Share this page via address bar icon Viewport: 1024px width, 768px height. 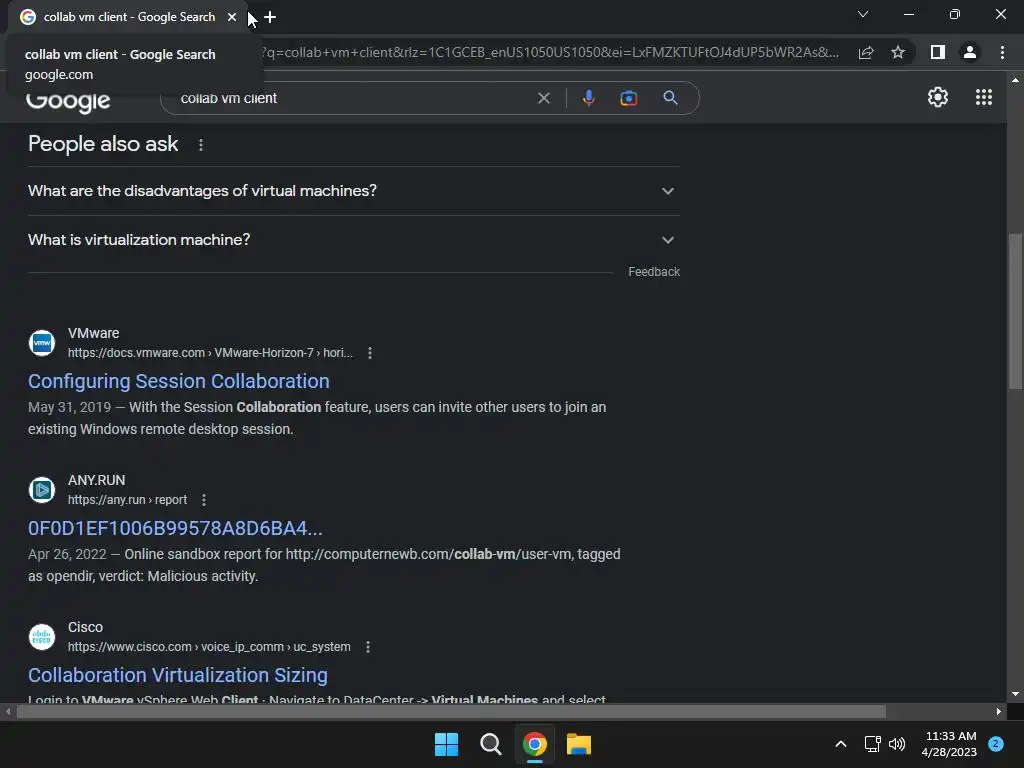point(866,52)
